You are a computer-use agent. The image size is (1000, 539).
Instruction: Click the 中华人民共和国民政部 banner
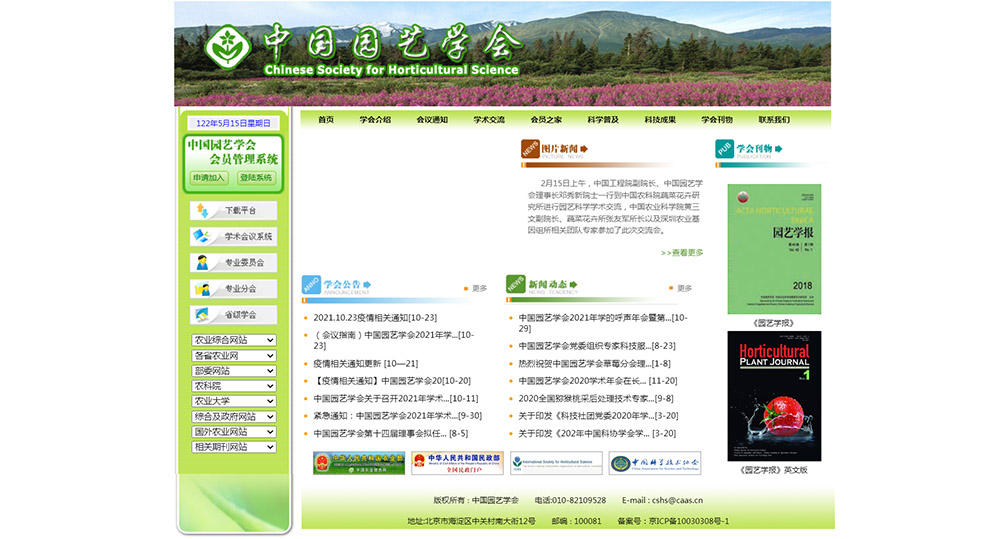457,463
